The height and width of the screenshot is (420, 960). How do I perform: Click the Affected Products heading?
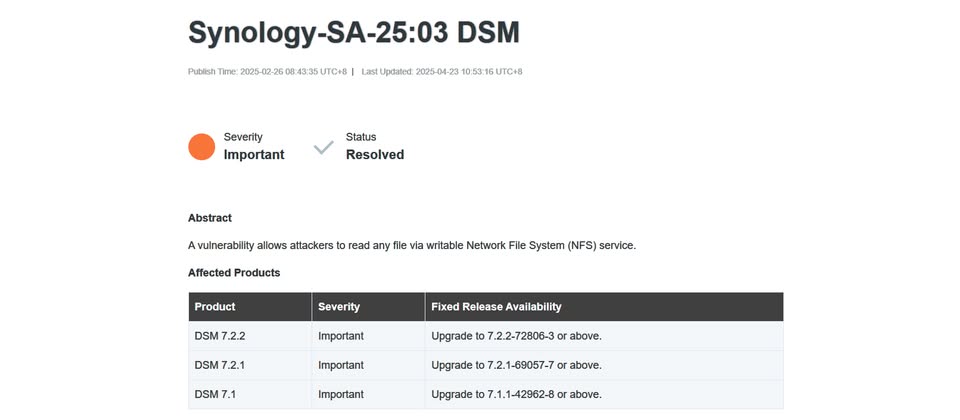234,273
